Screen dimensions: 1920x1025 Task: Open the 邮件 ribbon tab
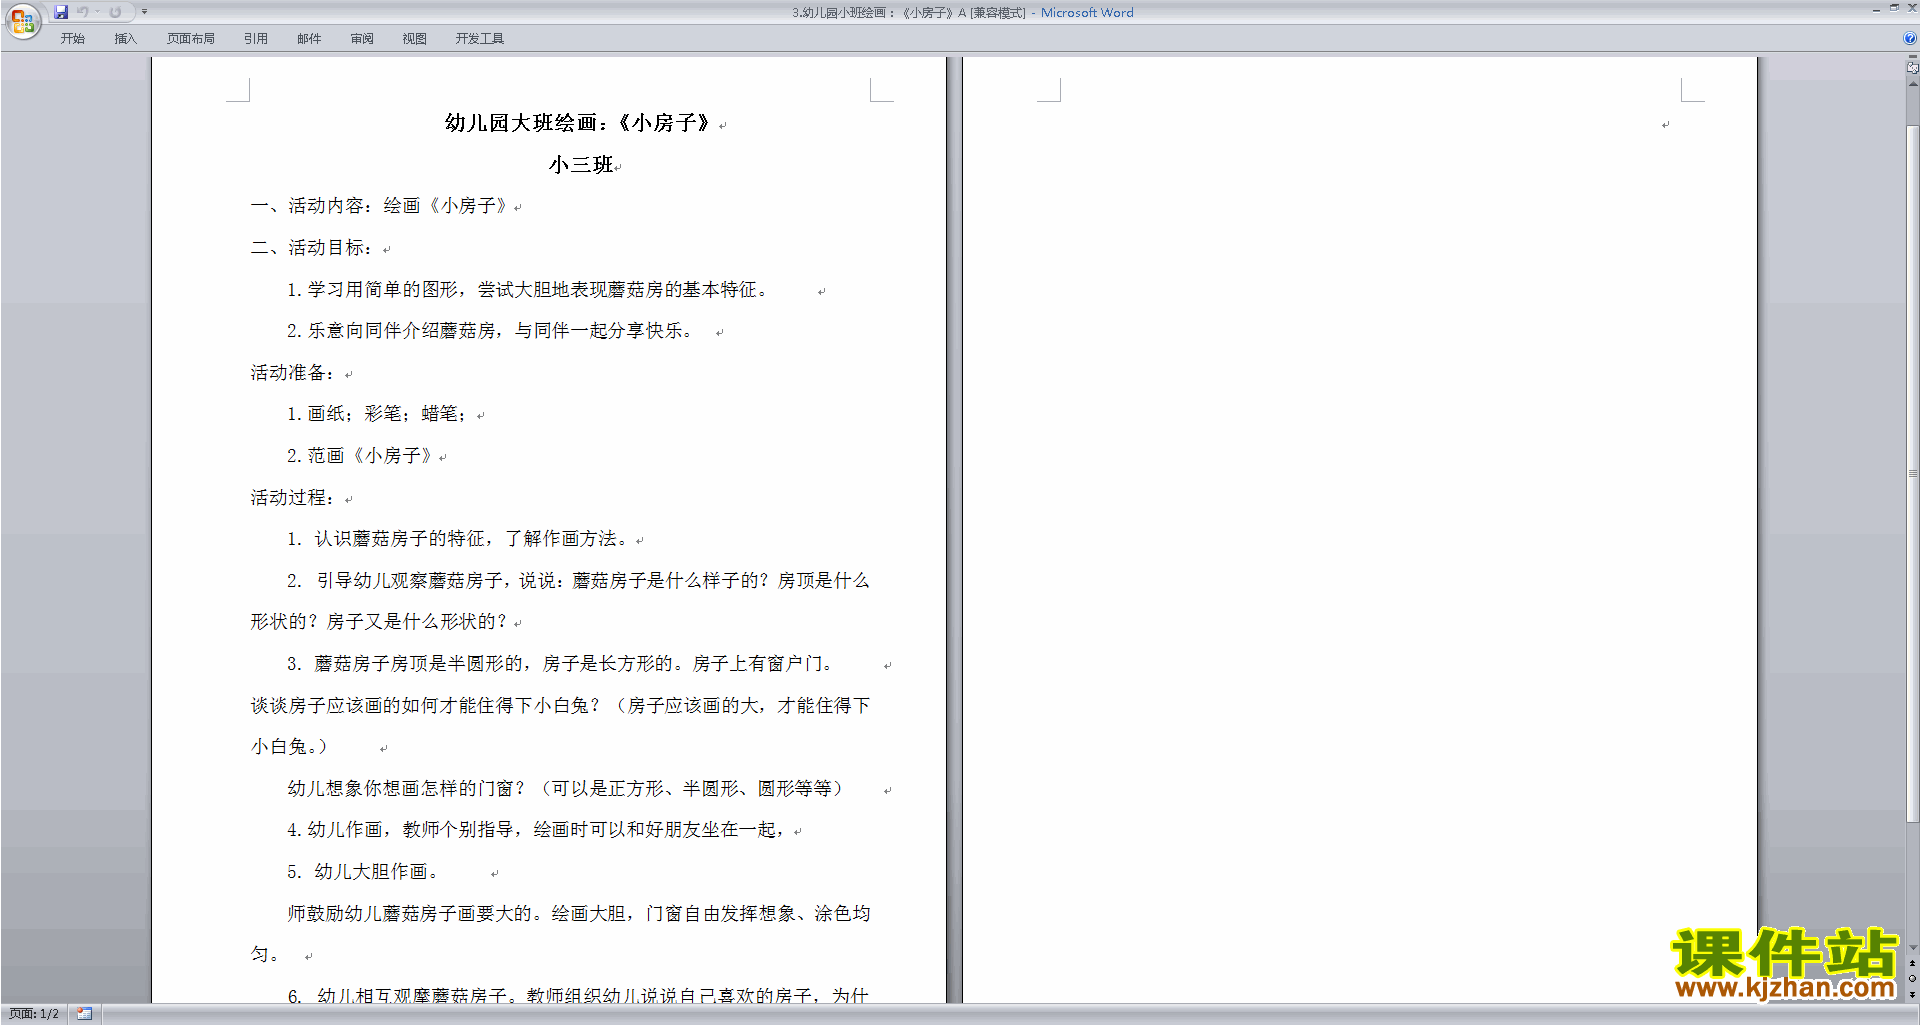pos(309,39)
